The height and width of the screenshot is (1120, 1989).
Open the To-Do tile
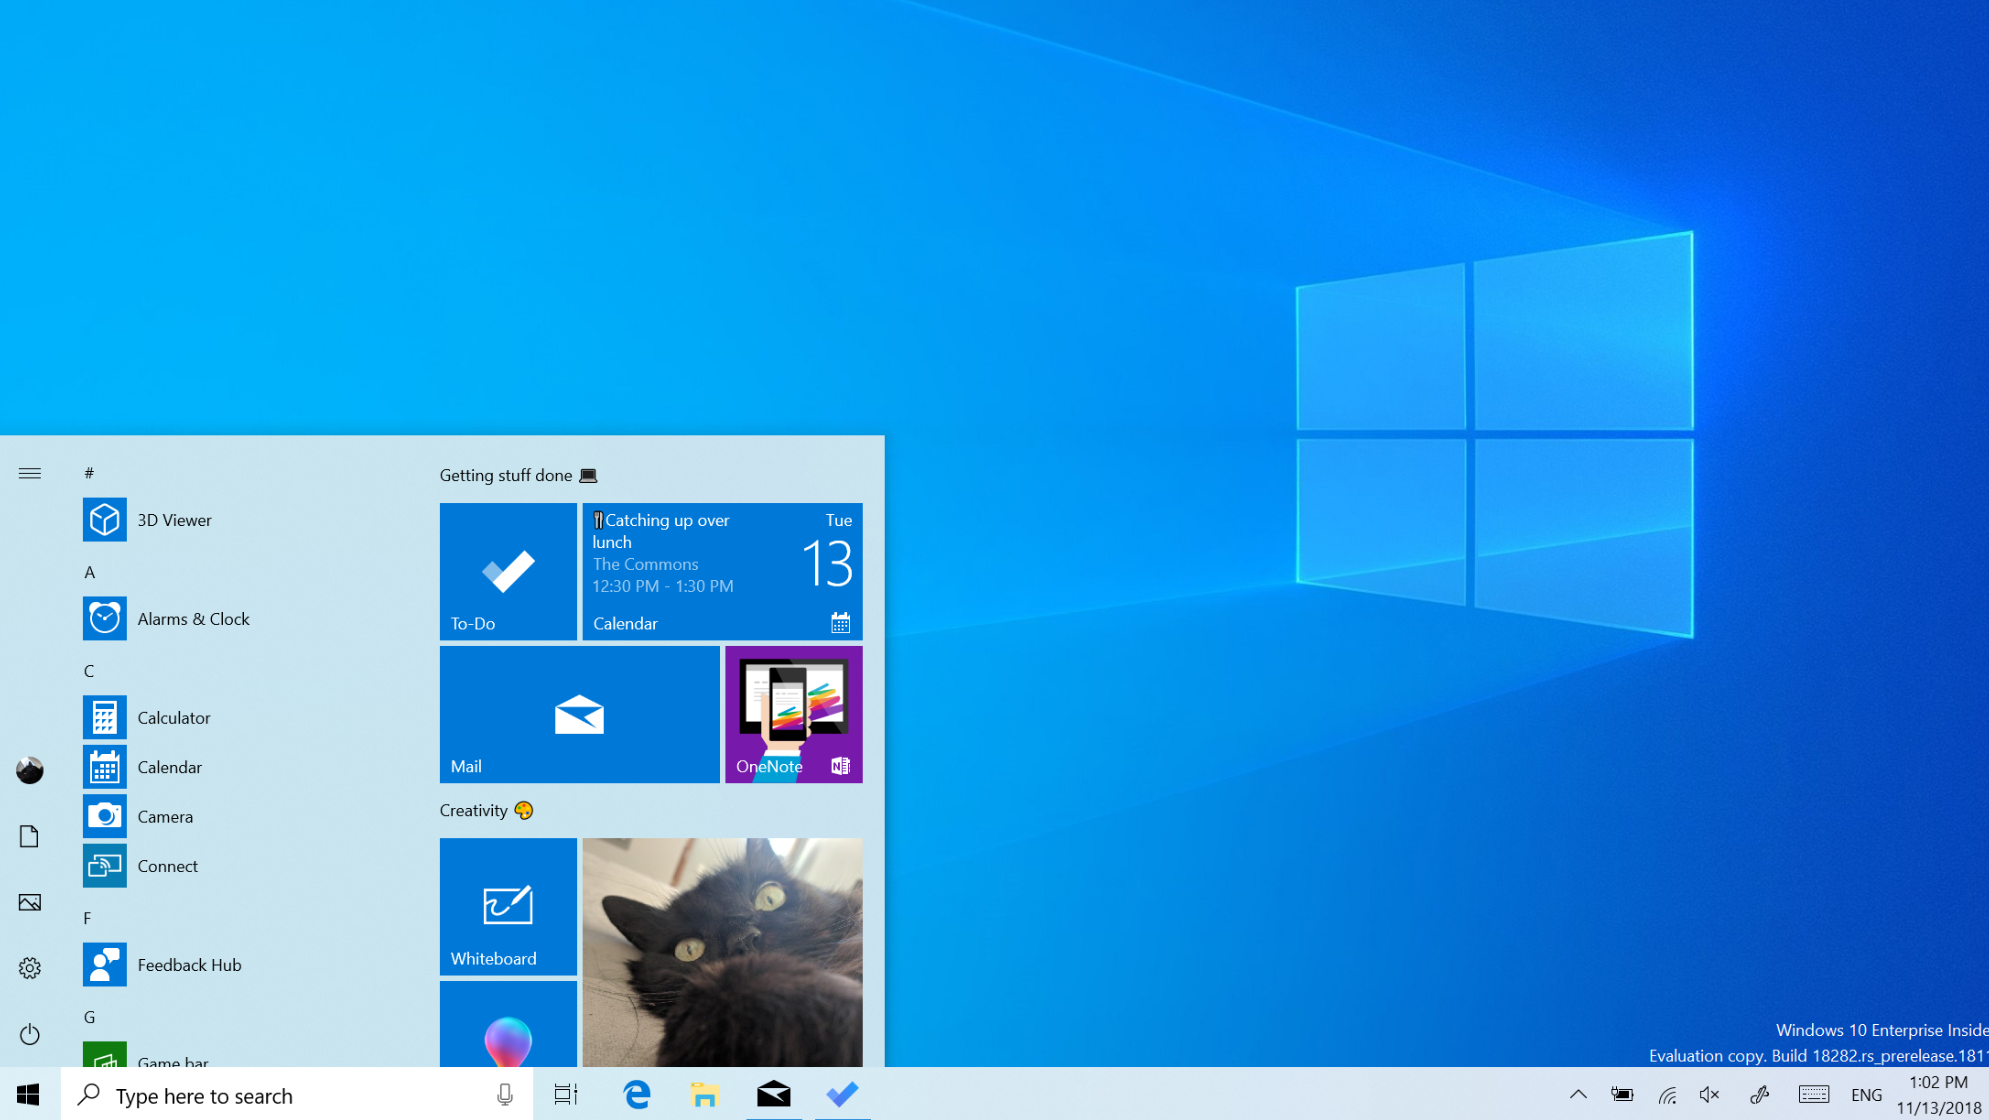[507, 571]
